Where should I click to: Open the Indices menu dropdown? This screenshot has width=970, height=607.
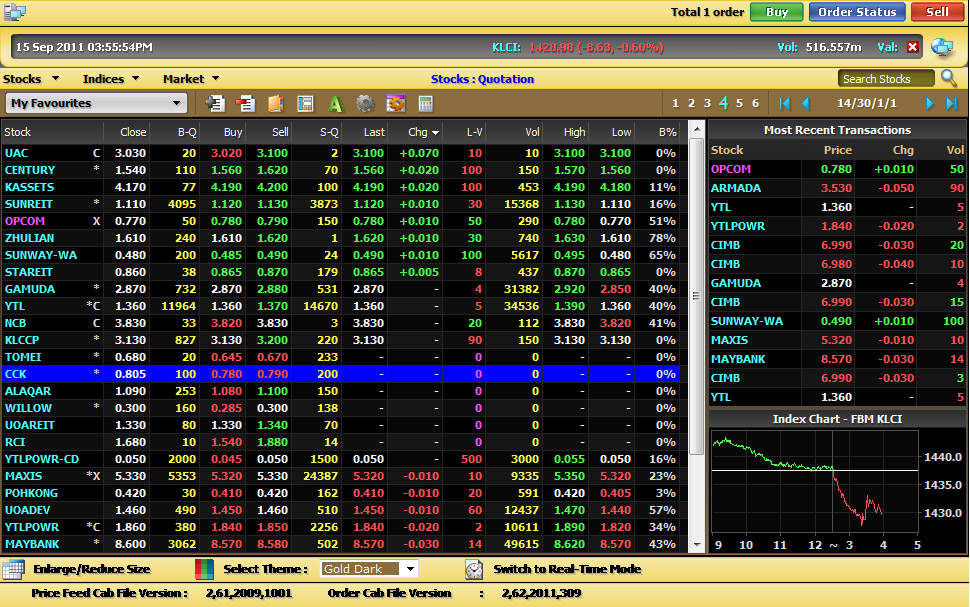click(111, 79)
